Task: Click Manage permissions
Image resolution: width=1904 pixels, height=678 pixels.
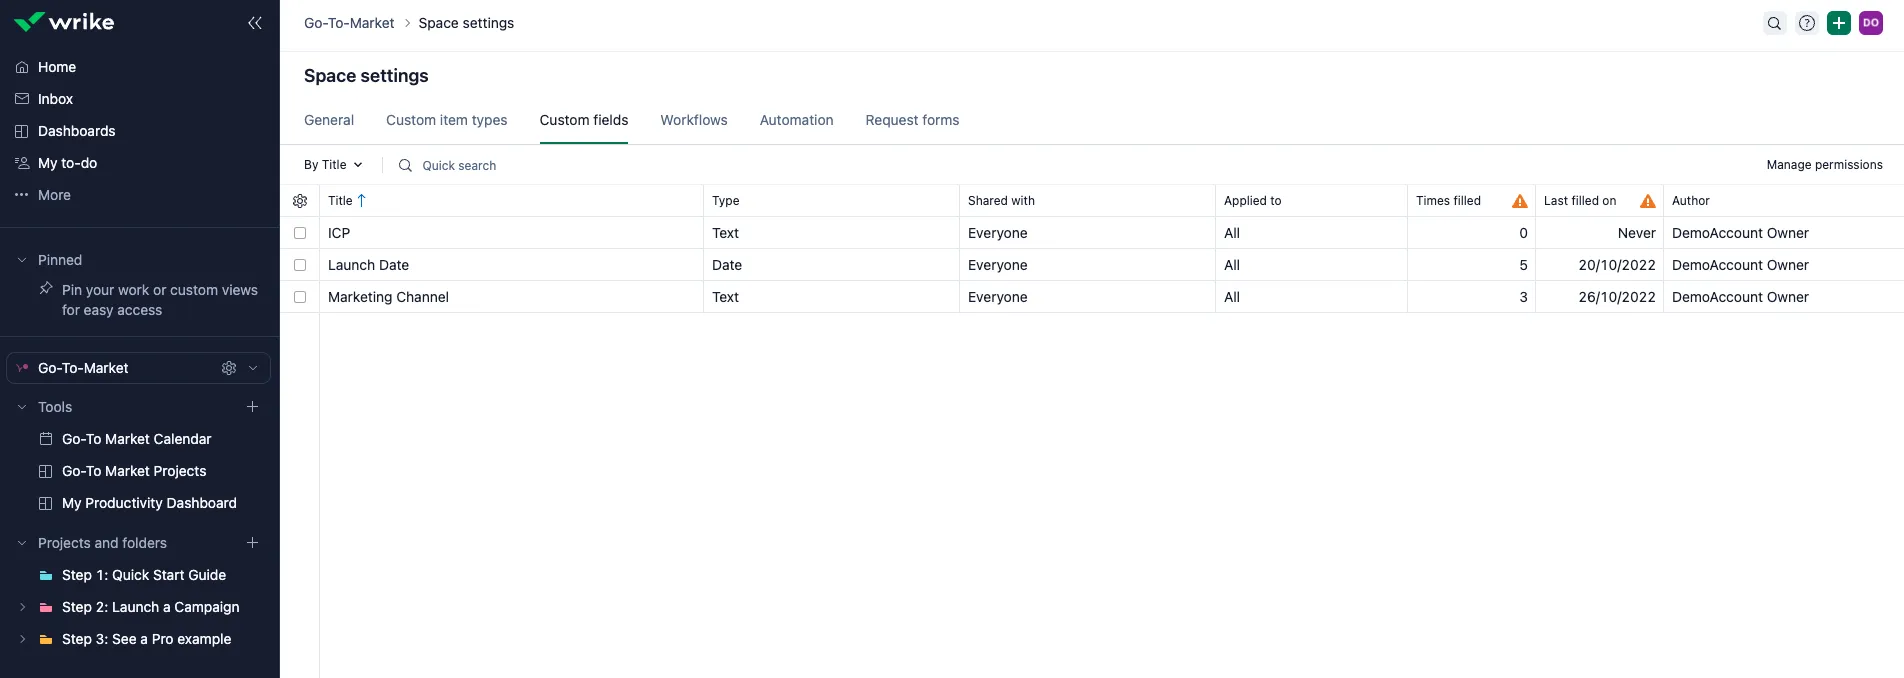Action: click(x=1824, y=165)
